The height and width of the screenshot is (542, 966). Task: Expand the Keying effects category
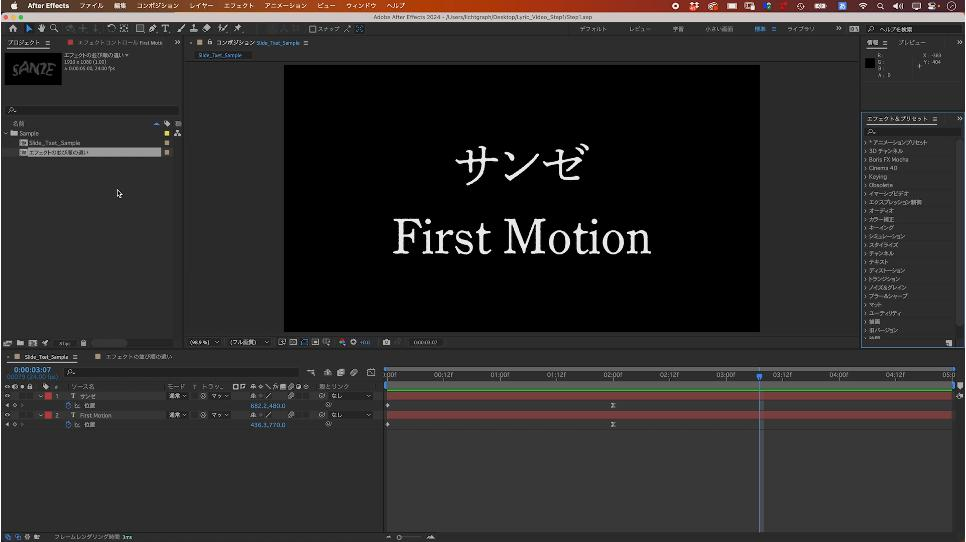(x=866, y=177)
